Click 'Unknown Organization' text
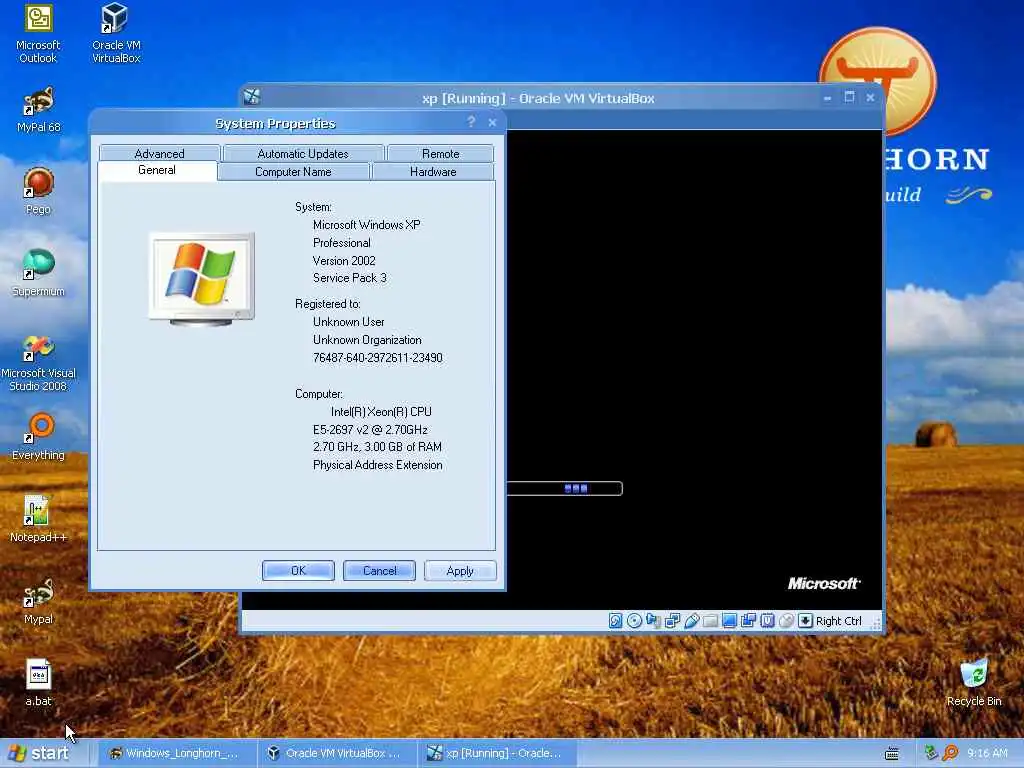Viewport: 1024px width, 768px height. pyautogui.click(x=367, y=340)
